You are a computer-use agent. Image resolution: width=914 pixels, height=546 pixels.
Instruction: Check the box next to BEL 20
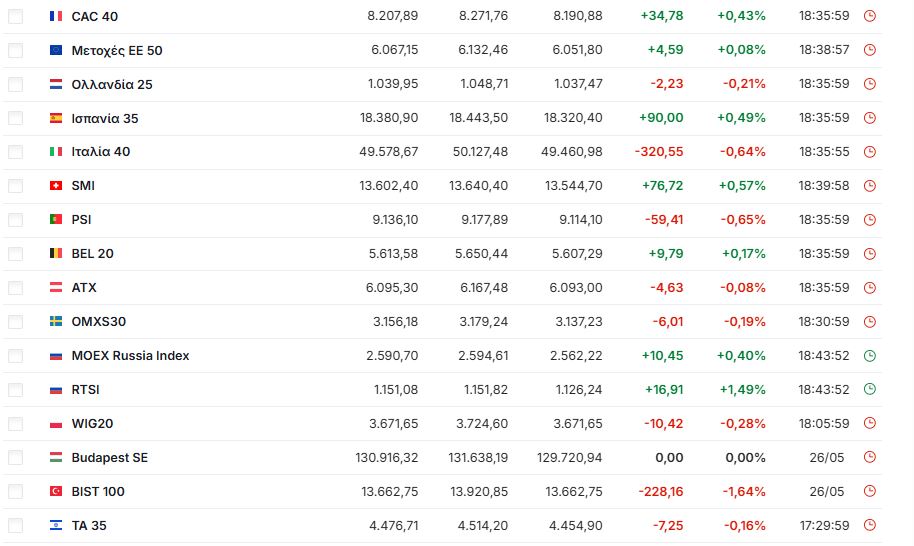coord(16,254)
